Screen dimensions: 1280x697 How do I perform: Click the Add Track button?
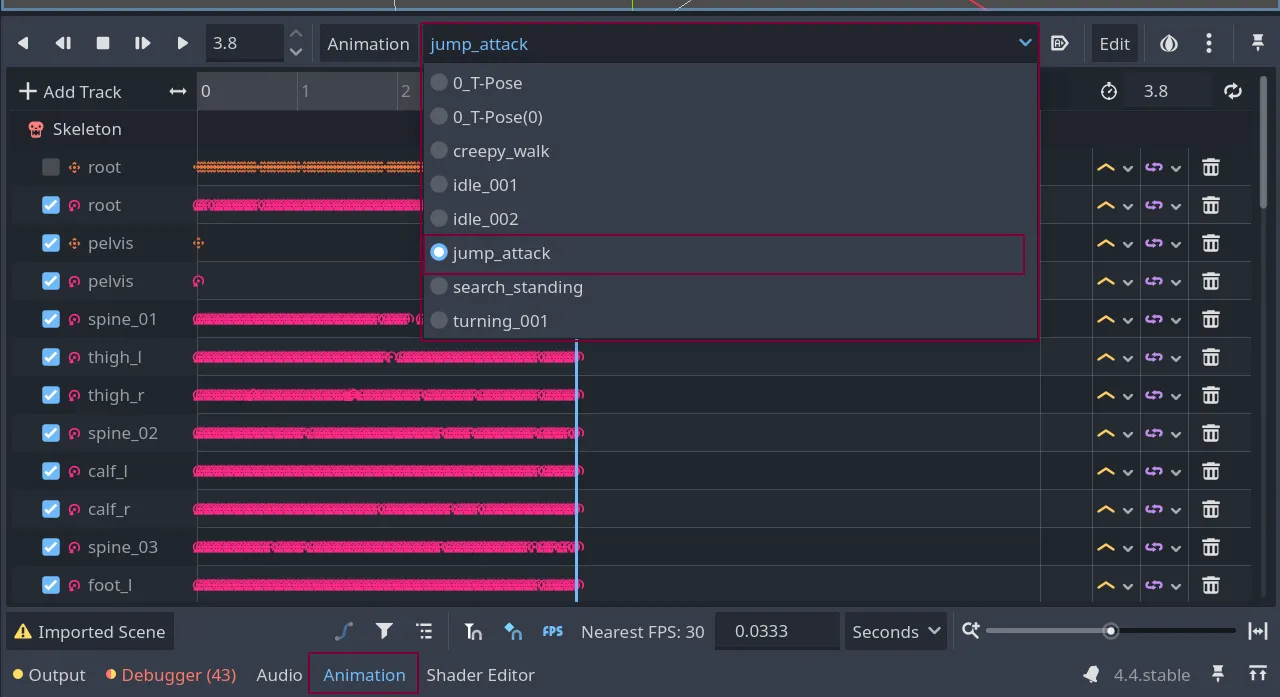point(70,91)
